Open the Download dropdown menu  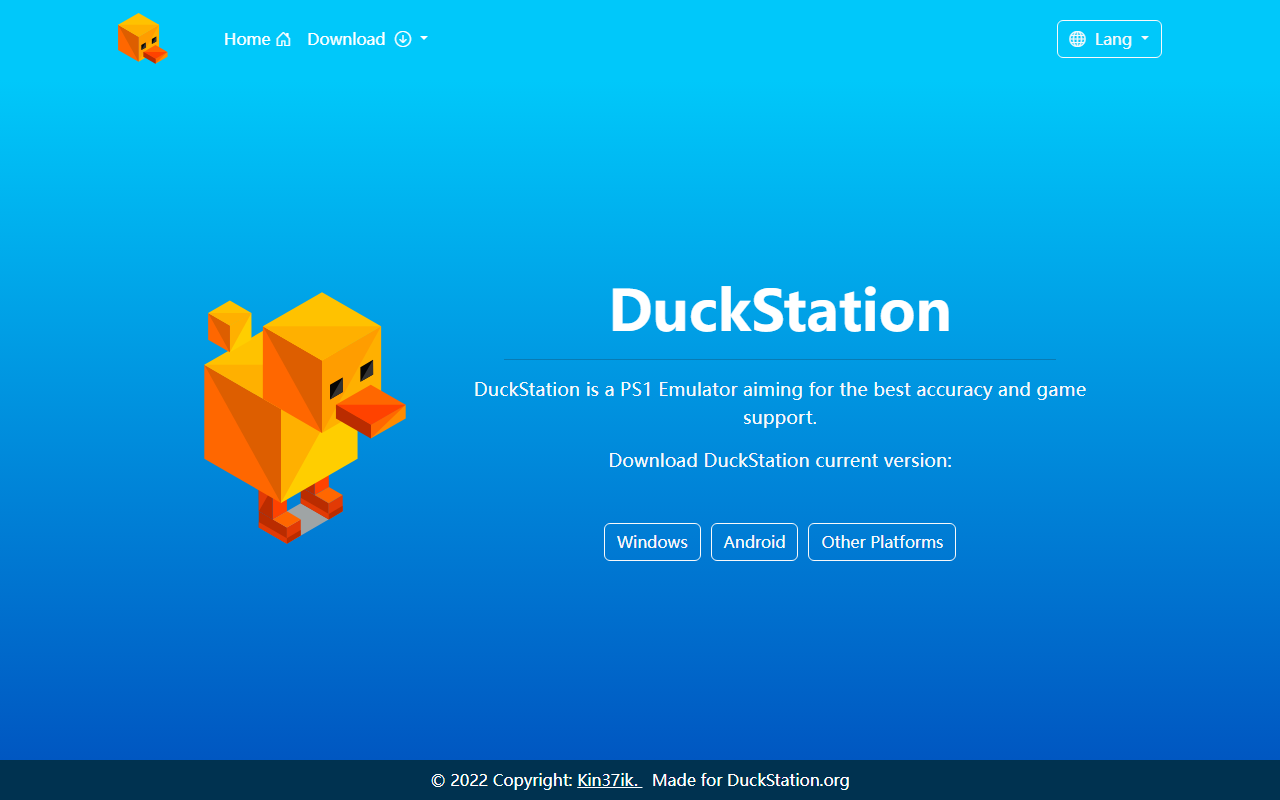[x=367, y=39]
